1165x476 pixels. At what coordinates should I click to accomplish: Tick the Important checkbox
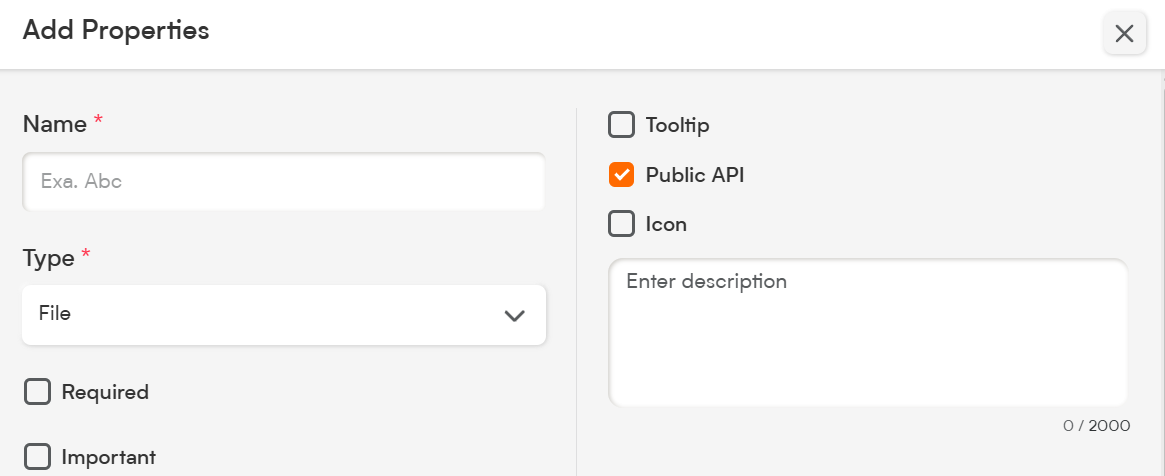coord(37,457)
